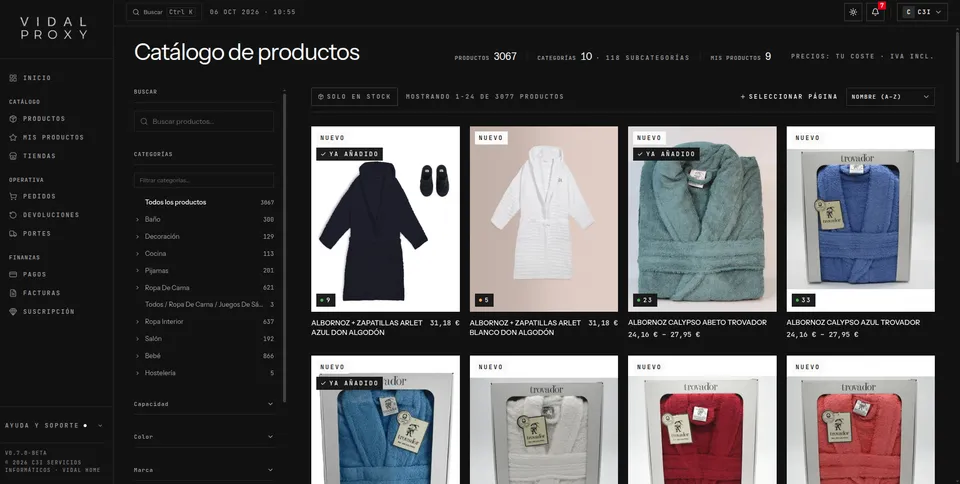The image size is (960, 484).
Task: Open the white Albornoz Arlet Blanco product image
Action: [544, 219]
